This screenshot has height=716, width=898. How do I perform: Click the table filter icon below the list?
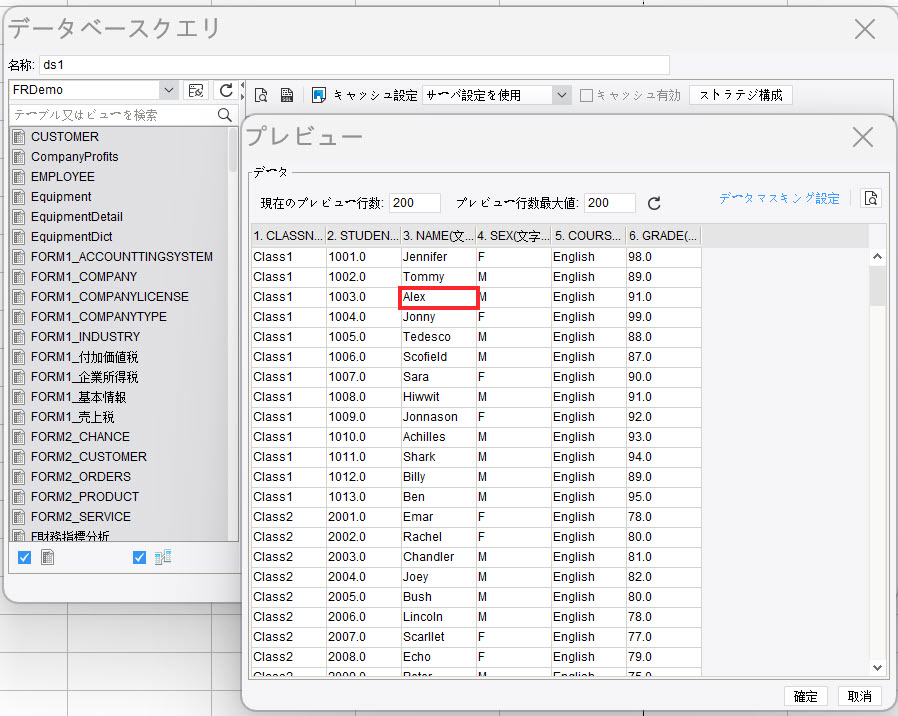click(48, 557)
